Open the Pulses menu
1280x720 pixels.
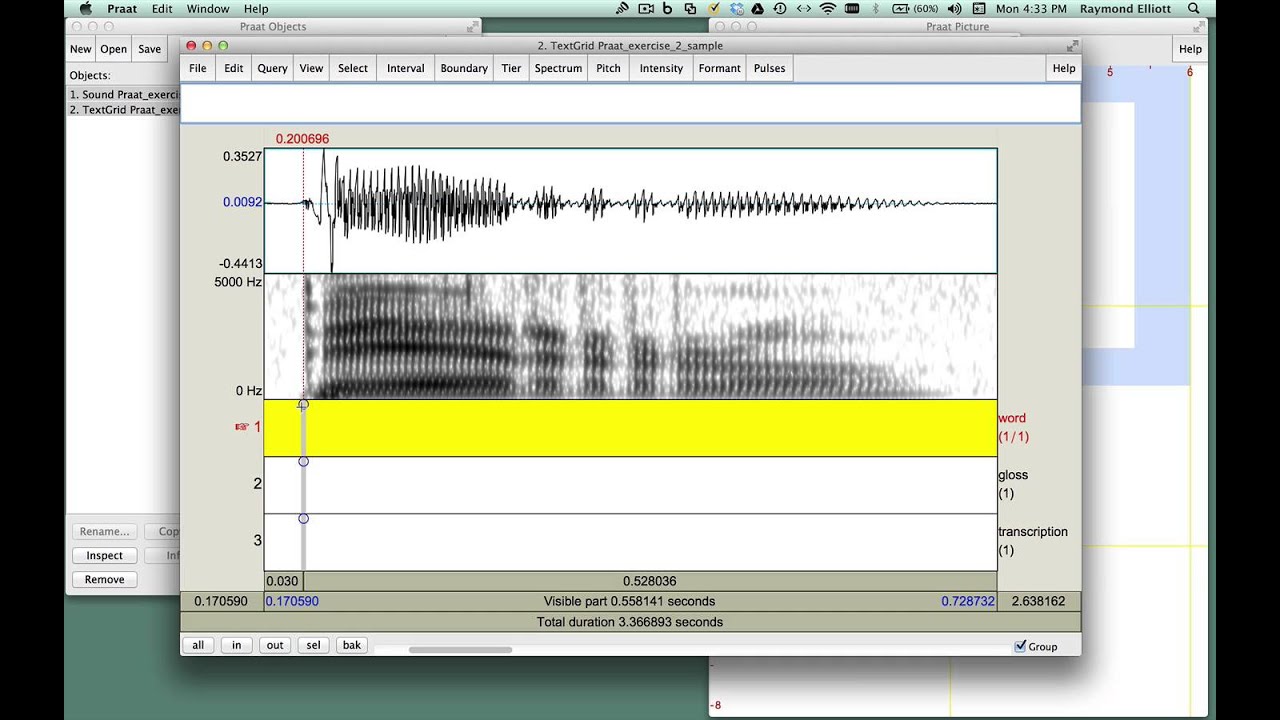(x=770, y=68)
